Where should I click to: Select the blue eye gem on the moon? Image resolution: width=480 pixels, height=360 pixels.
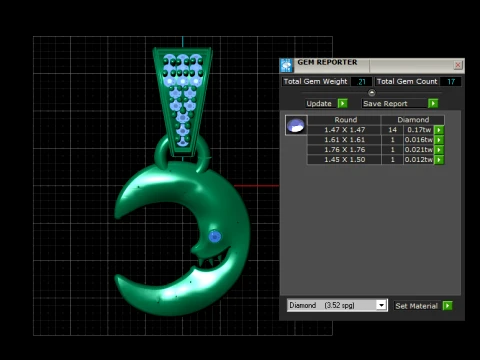click(x=215, y=236)
